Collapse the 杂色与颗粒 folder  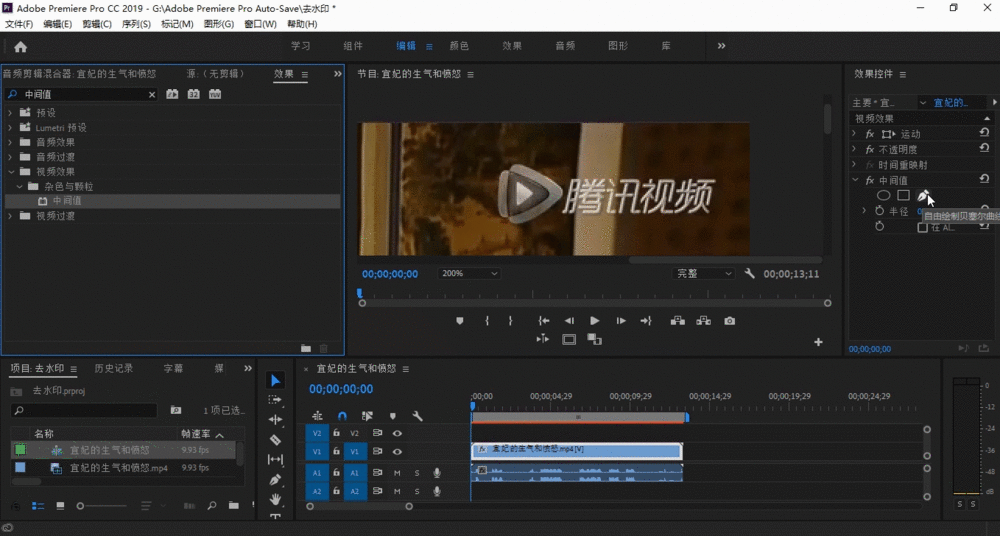point(19,186)
